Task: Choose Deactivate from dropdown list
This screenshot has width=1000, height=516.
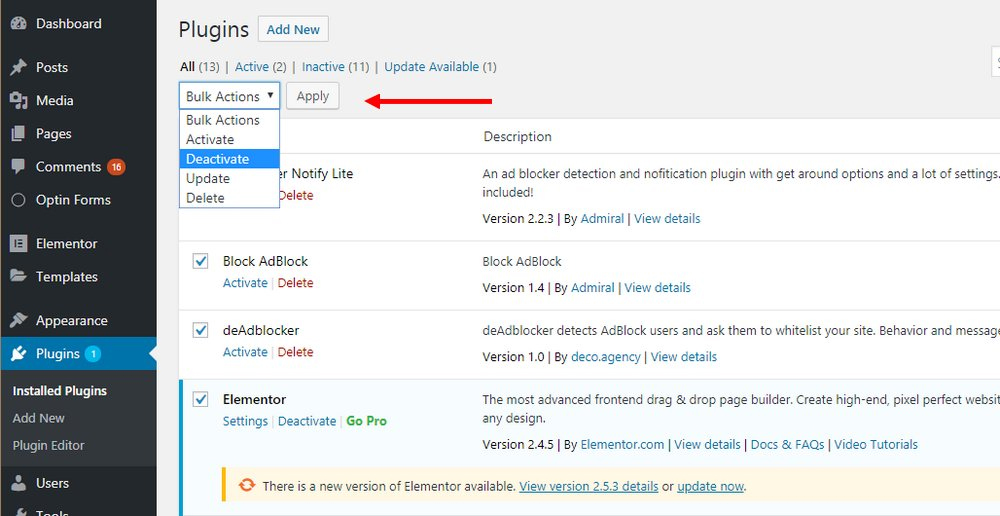Action: click(x=230, y=159)
